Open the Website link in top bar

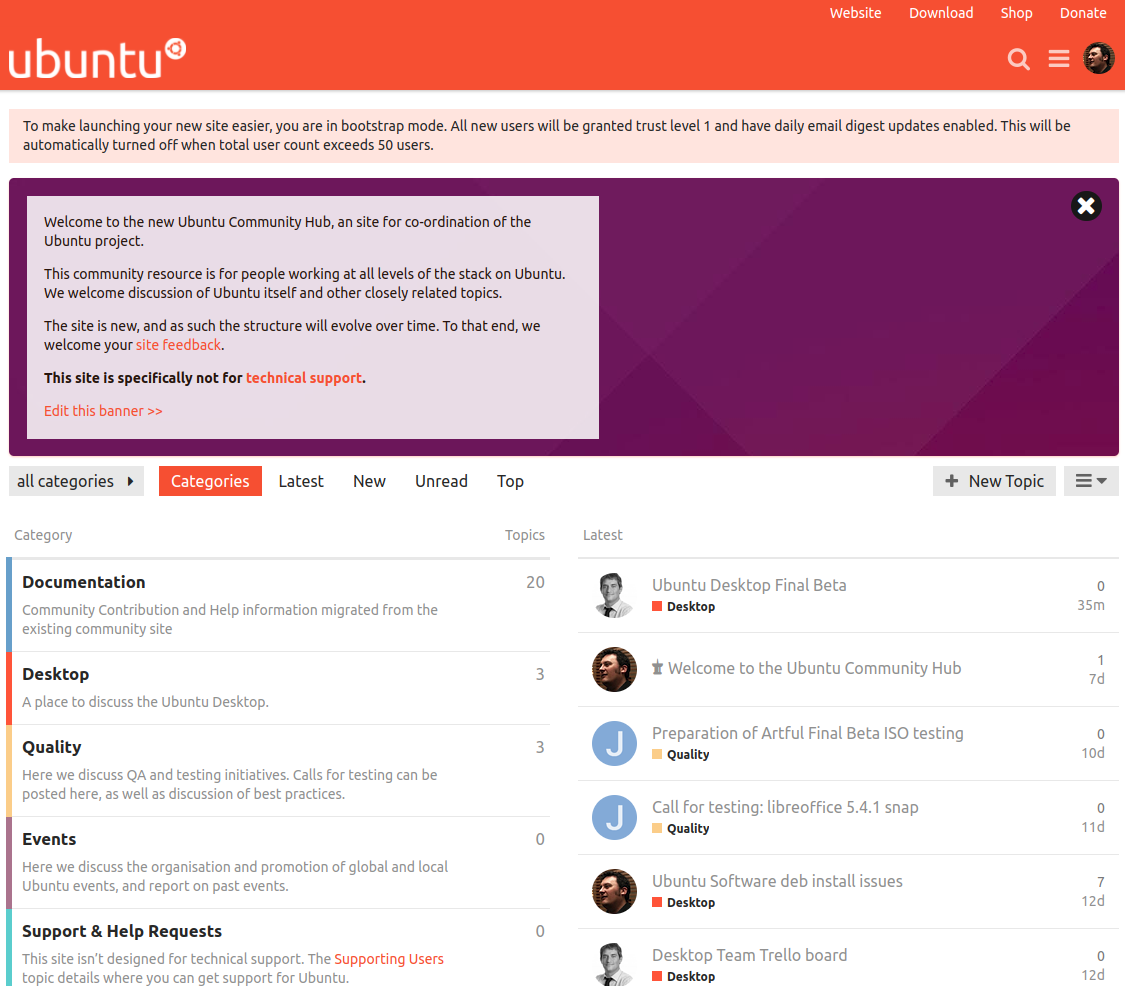(x=855, y=13)
